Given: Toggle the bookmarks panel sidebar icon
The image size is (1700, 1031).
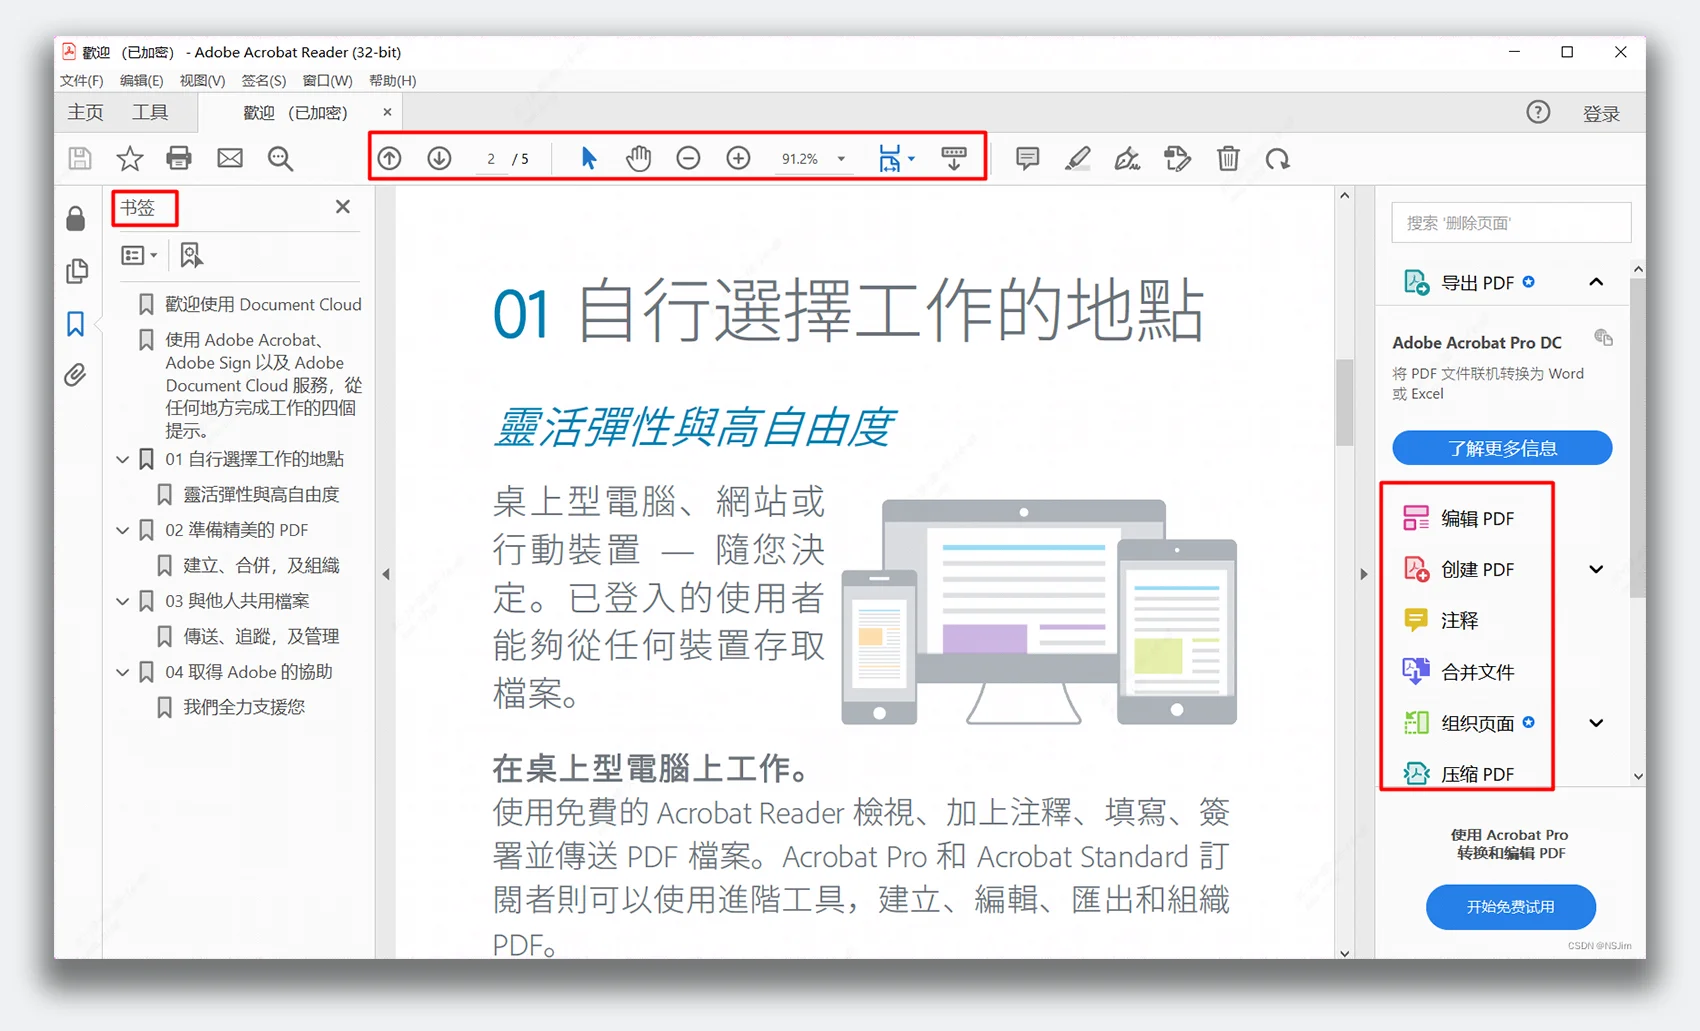Looking at the screenshot, I should tap(75, 323).
